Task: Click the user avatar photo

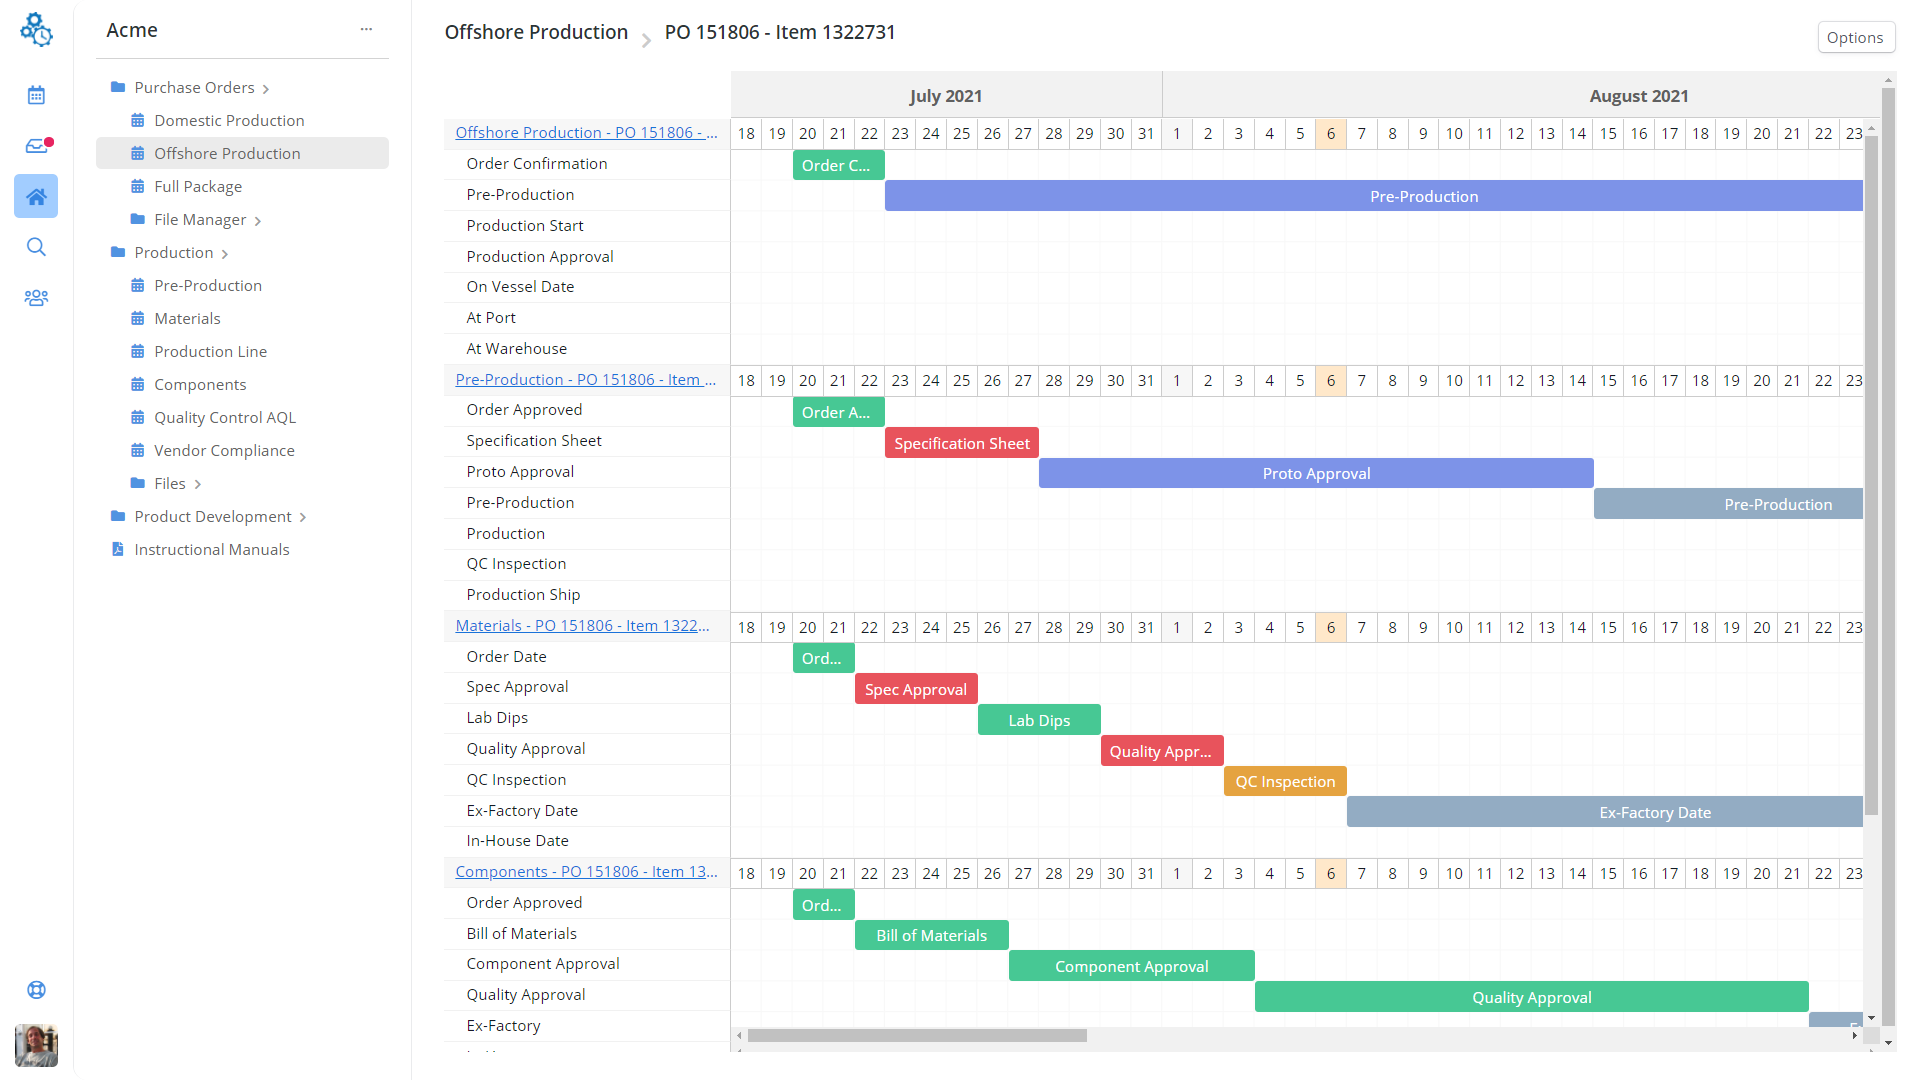Action: click(x=36, y=1046)
